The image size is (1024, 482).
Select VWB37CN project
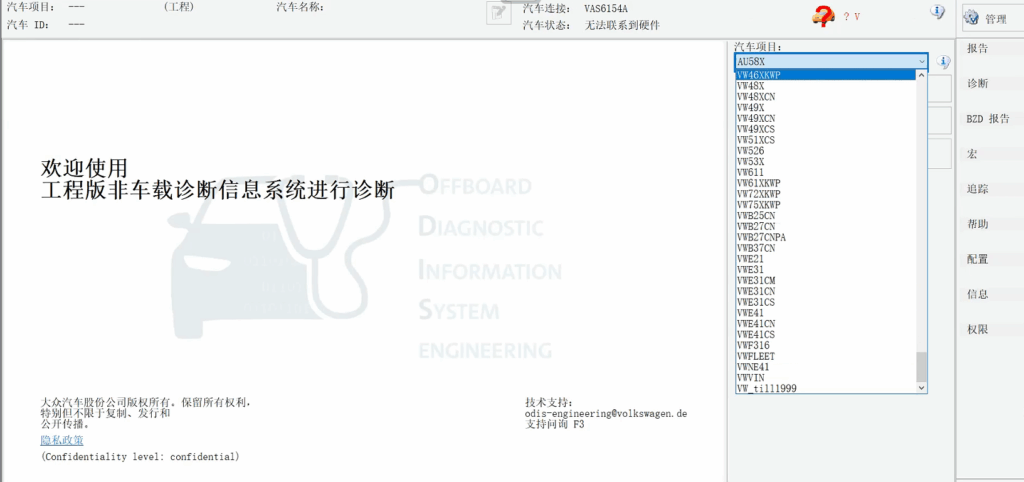tap(825, 248)
